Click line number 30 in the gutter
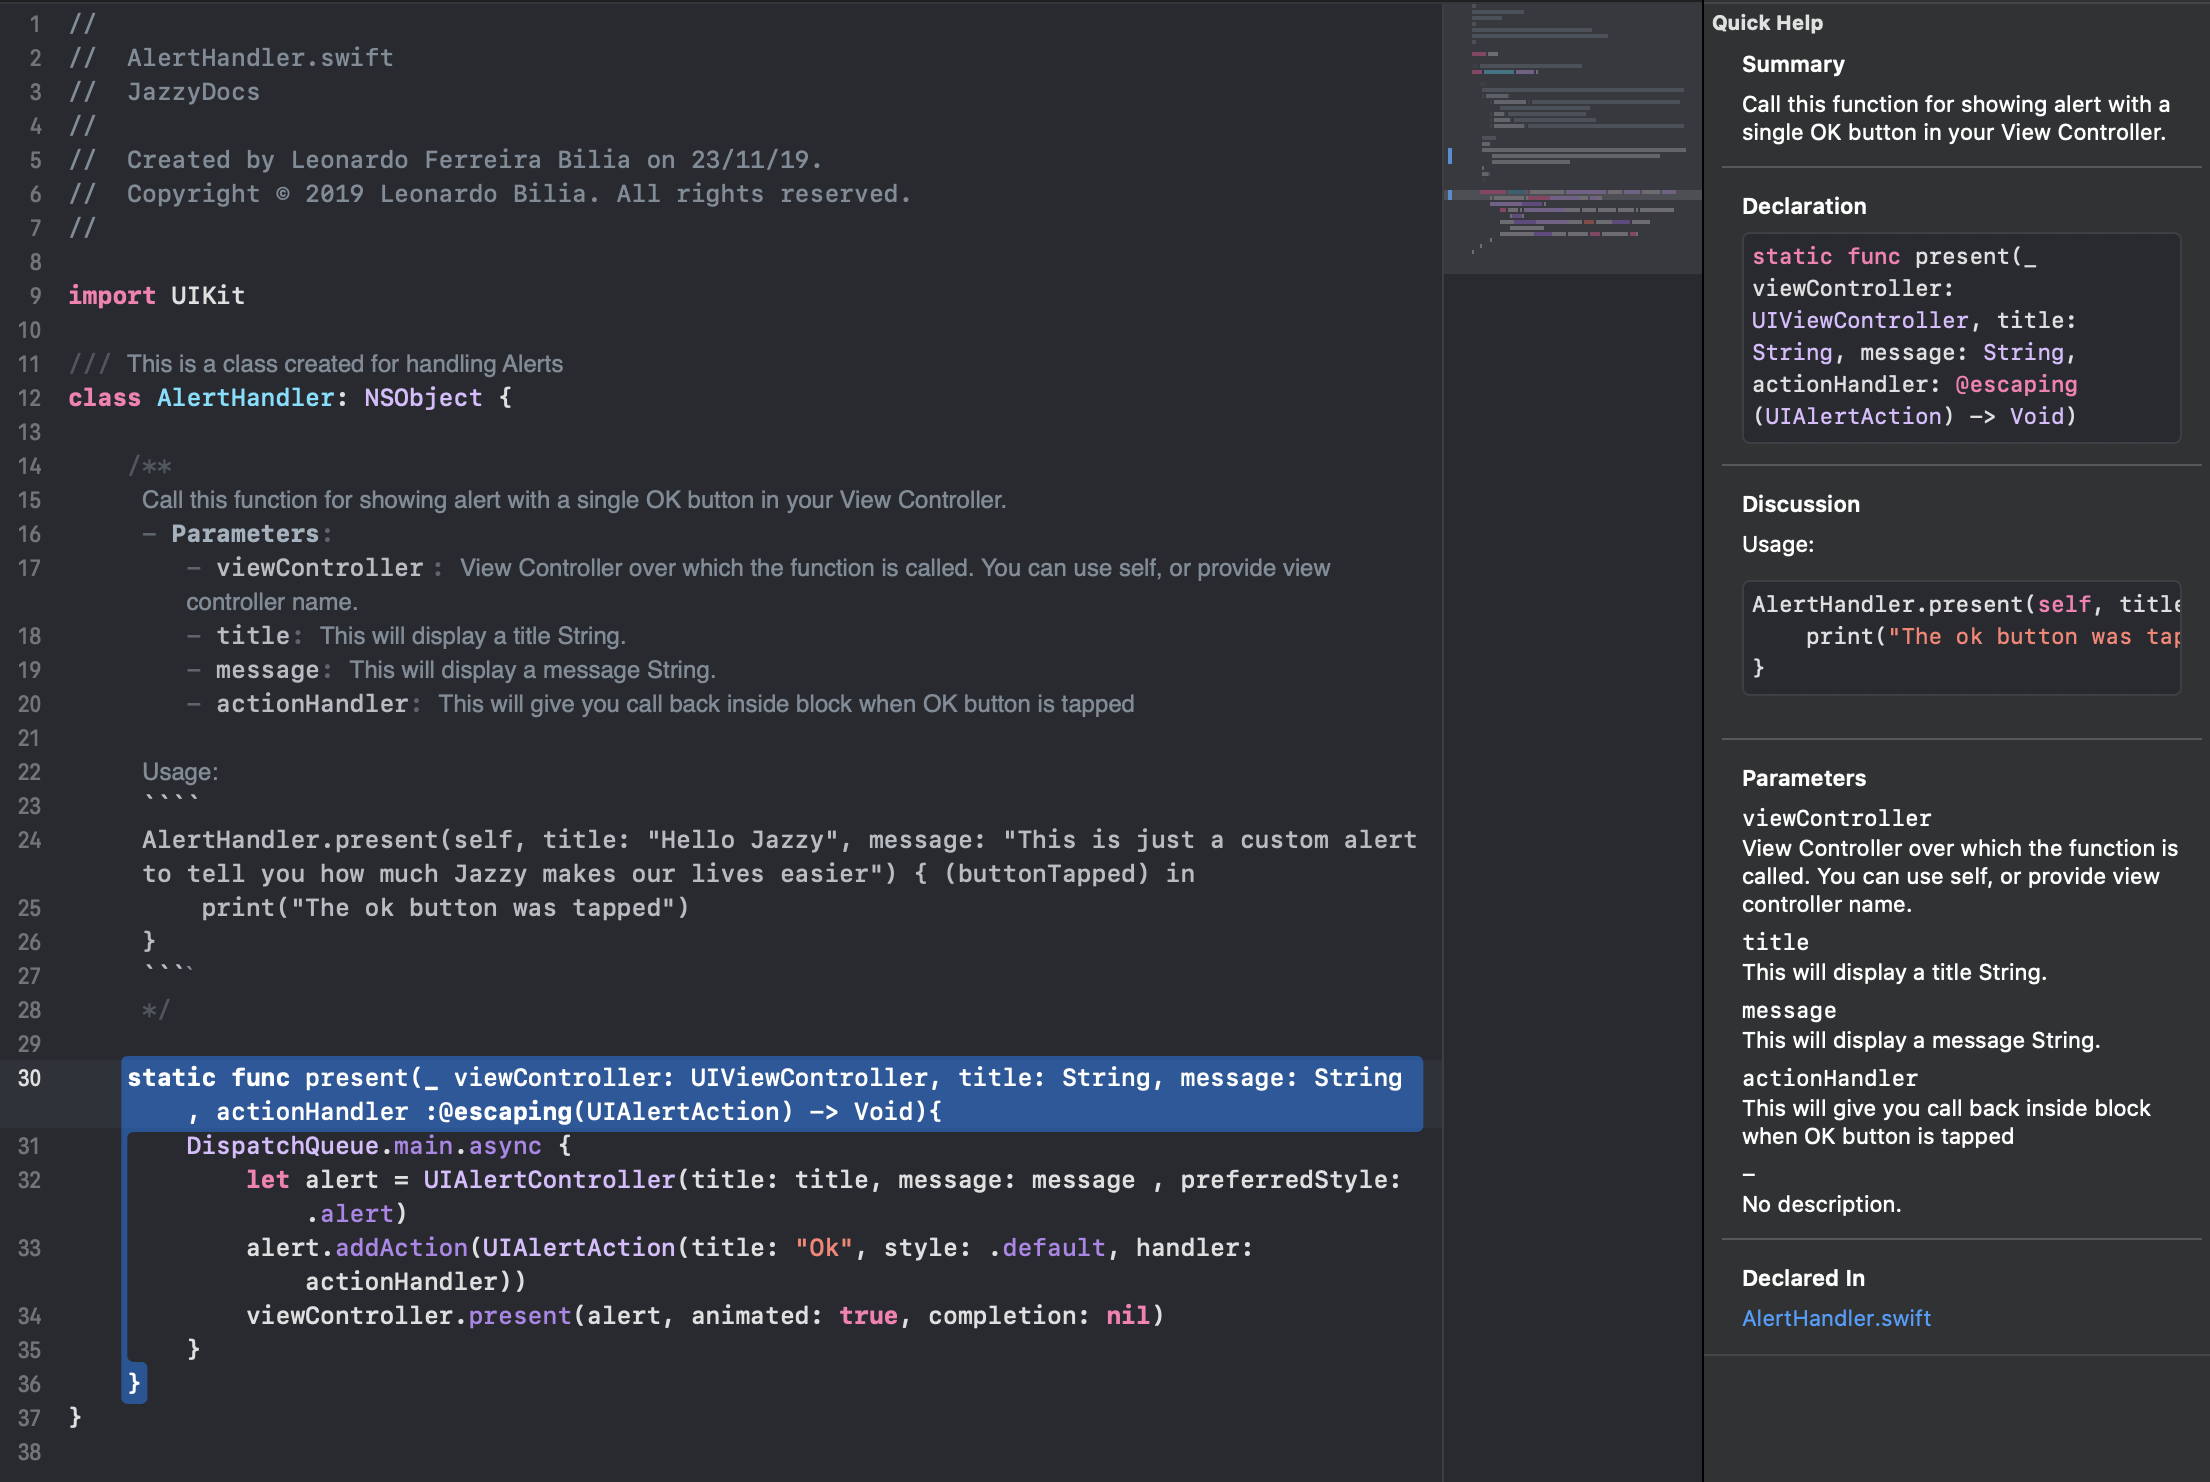Screen dimensions: 2210x1482 pyautogui.click(x=29, y=1078)
